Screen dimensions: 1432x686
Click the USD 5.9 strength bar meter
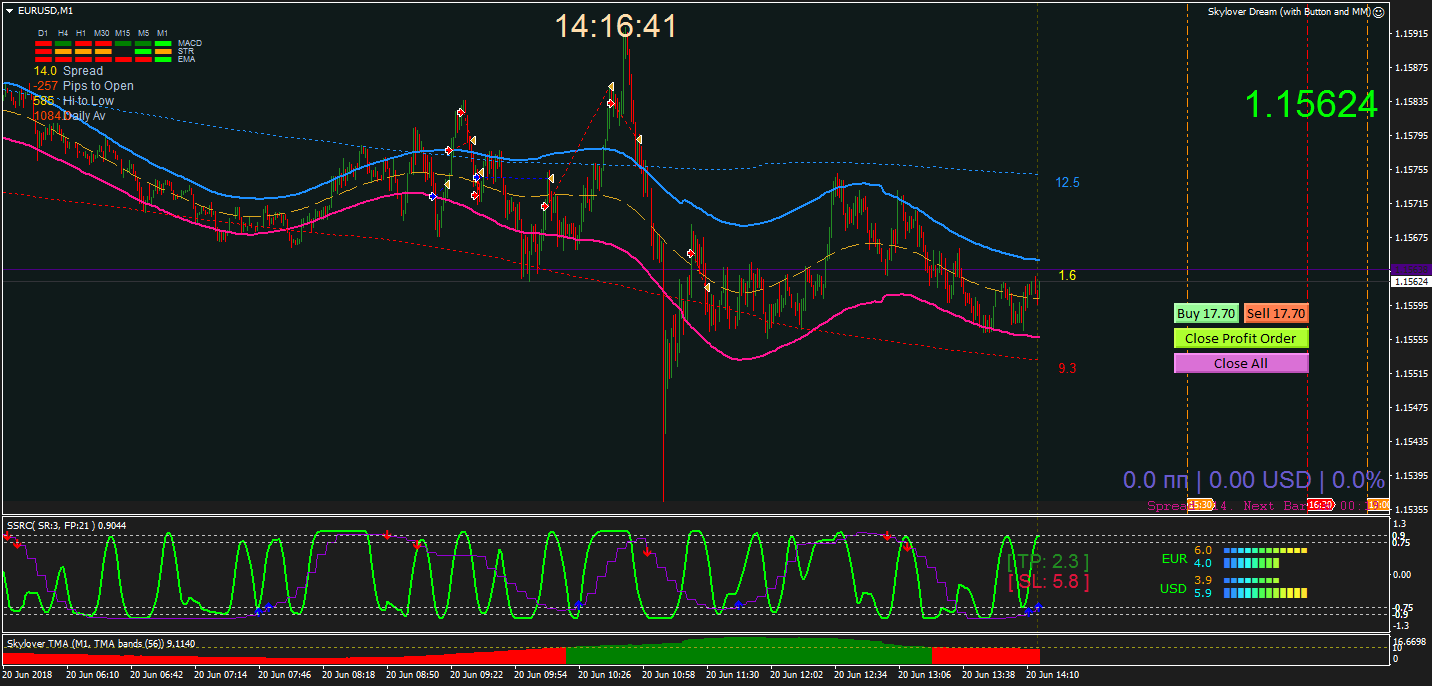click(x=1266, y=593)
